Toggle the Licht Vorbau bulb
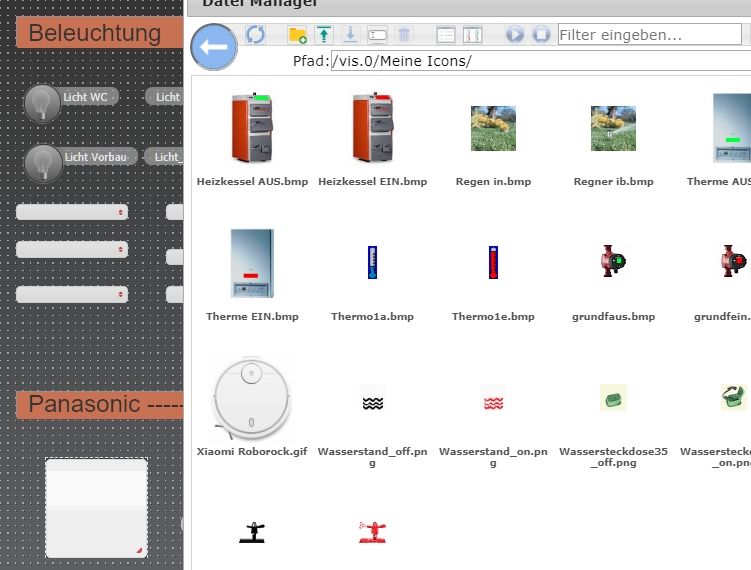Viewport: 751px width, 570px height. click(x=43, y=163)
